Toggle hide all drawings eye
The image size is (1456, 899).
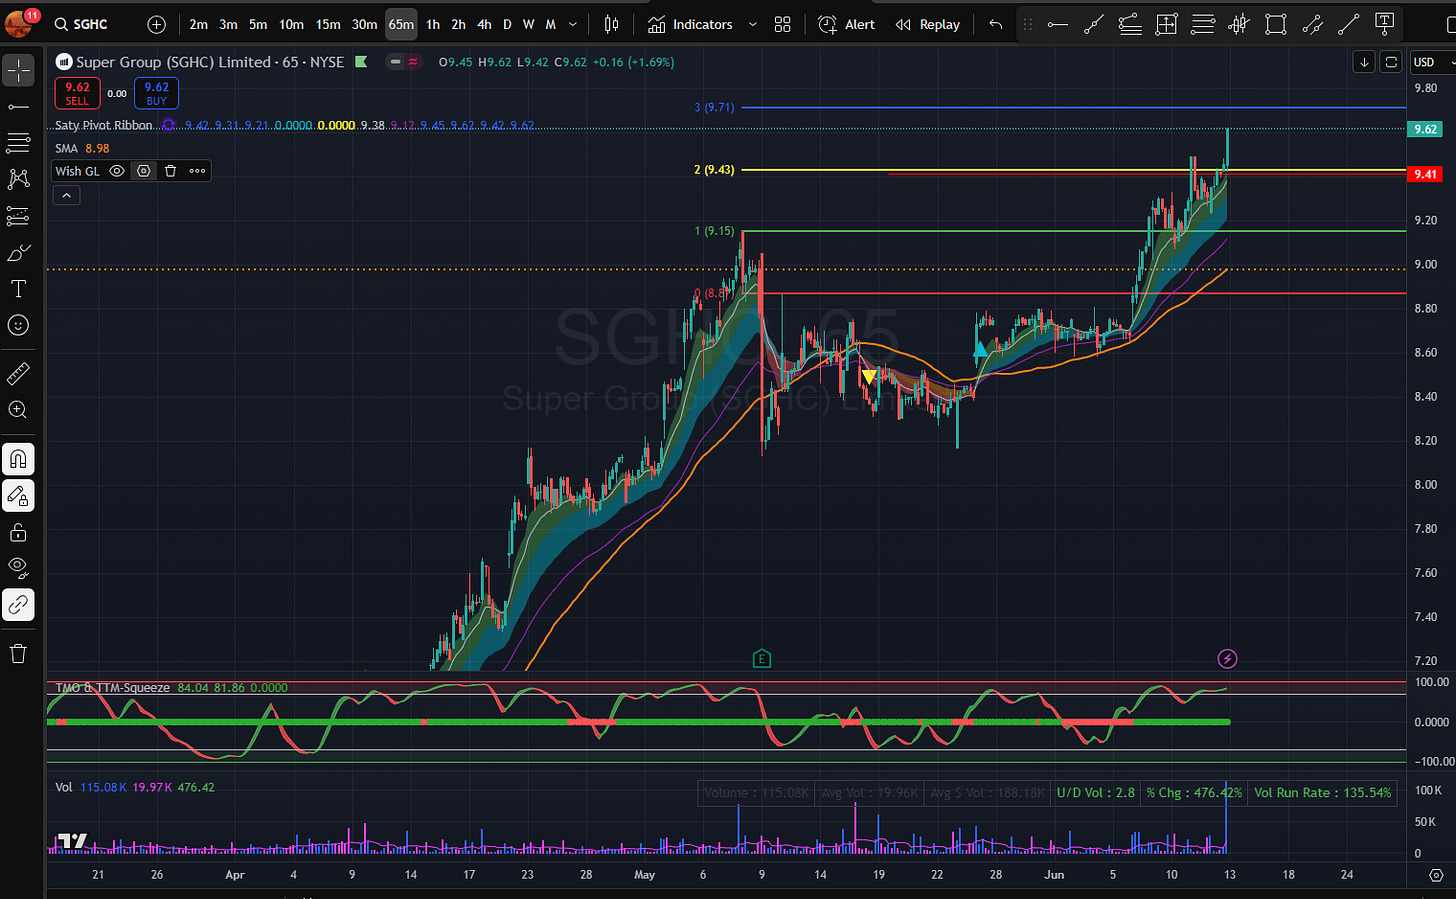(18, 568)
